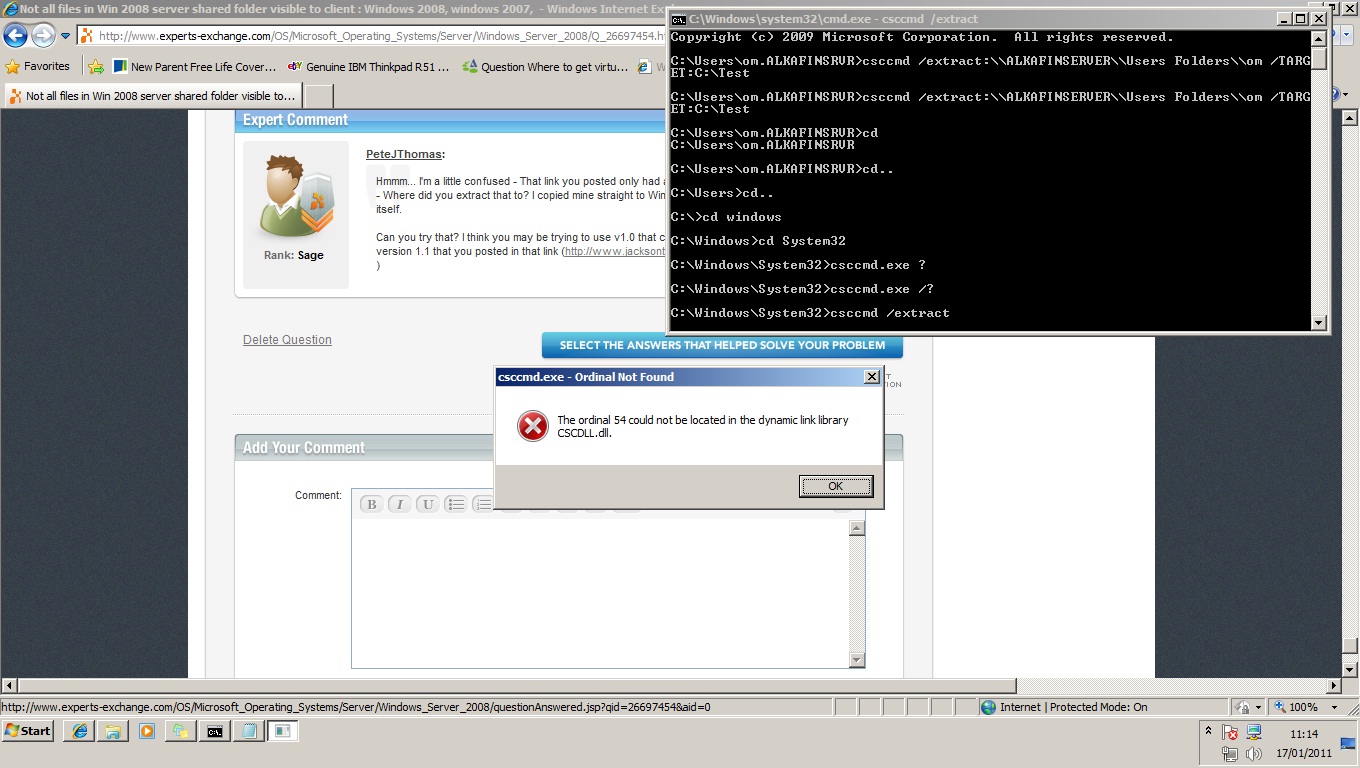The width and height of the screenshot is (1360, 768).
Task: Click the cmd window title bar icon
Action: click(678, 19)
